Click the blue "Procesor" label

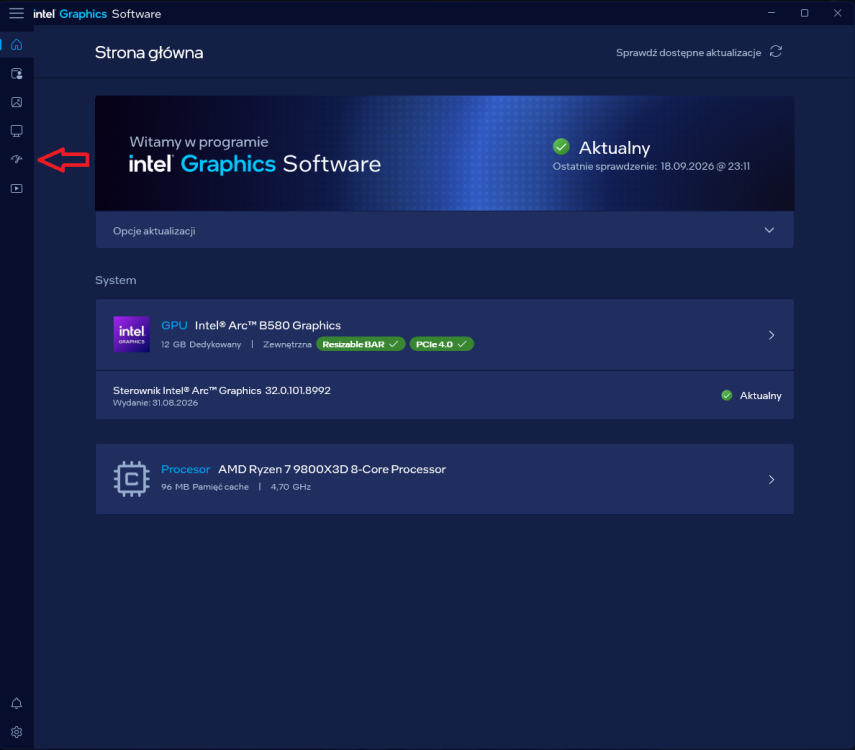coord(185,470)
